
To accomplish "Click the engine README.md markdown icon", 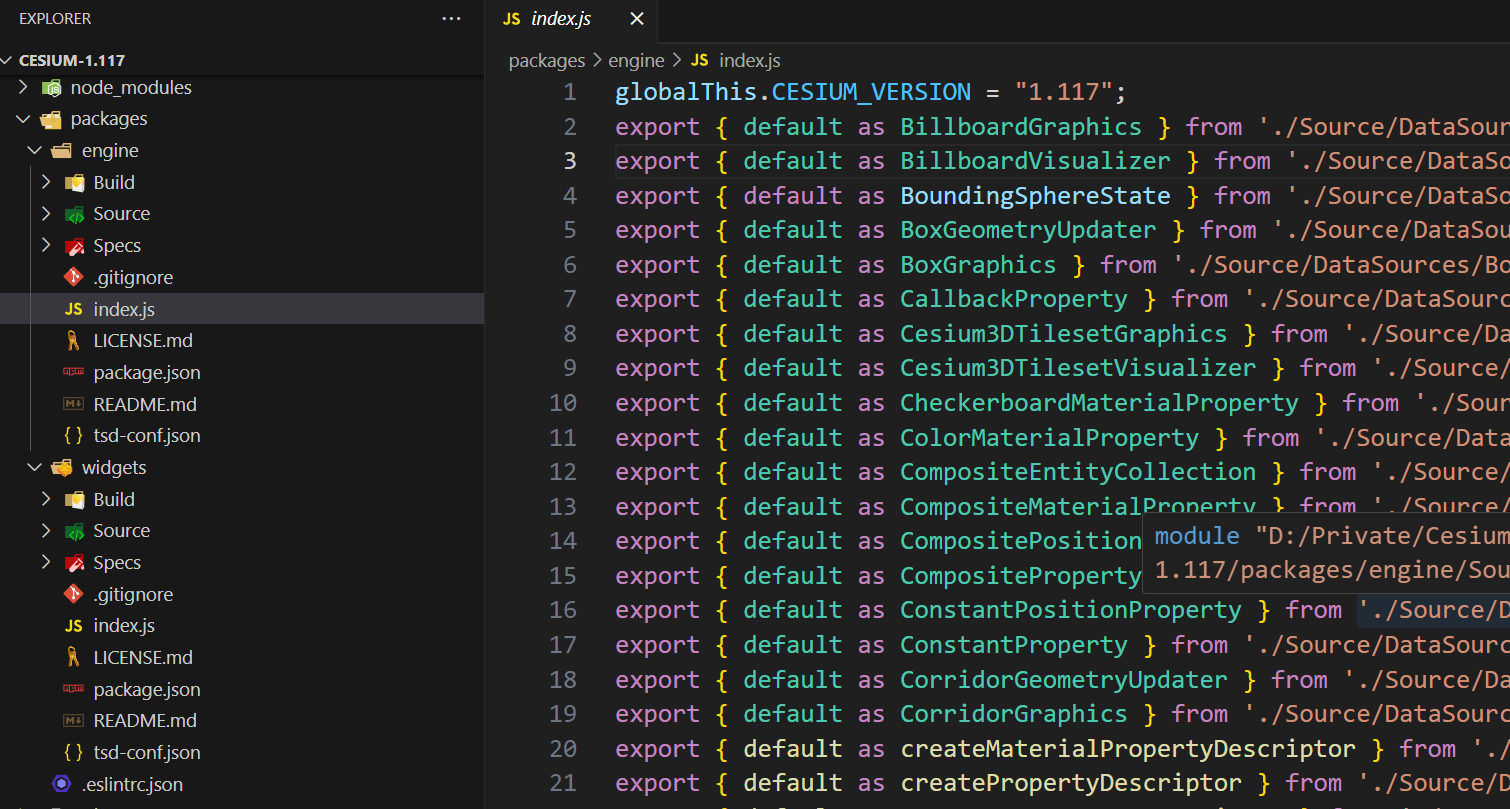I will (73, 404).
